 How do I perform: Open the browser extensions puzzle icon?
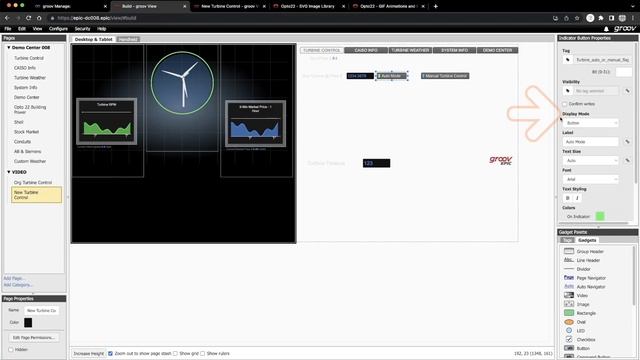[x=601, y=18]
